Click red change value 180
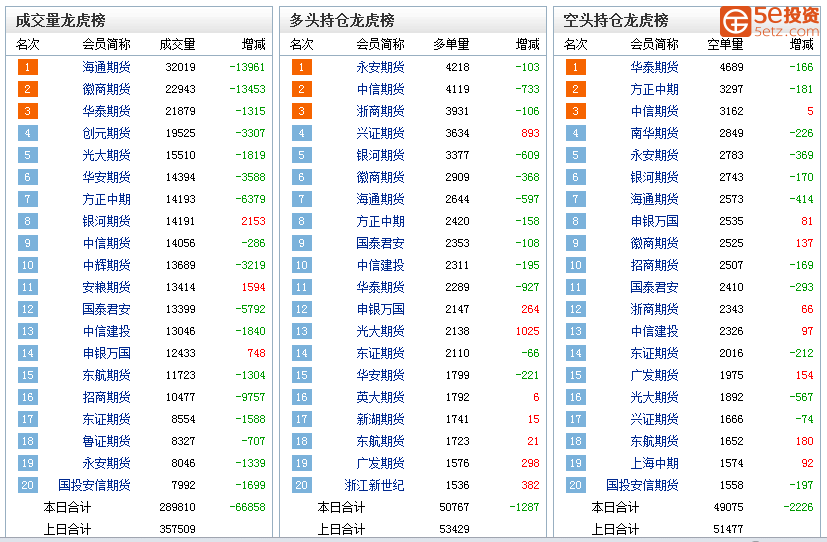This screenshot has width=827, height=542. 804,441
